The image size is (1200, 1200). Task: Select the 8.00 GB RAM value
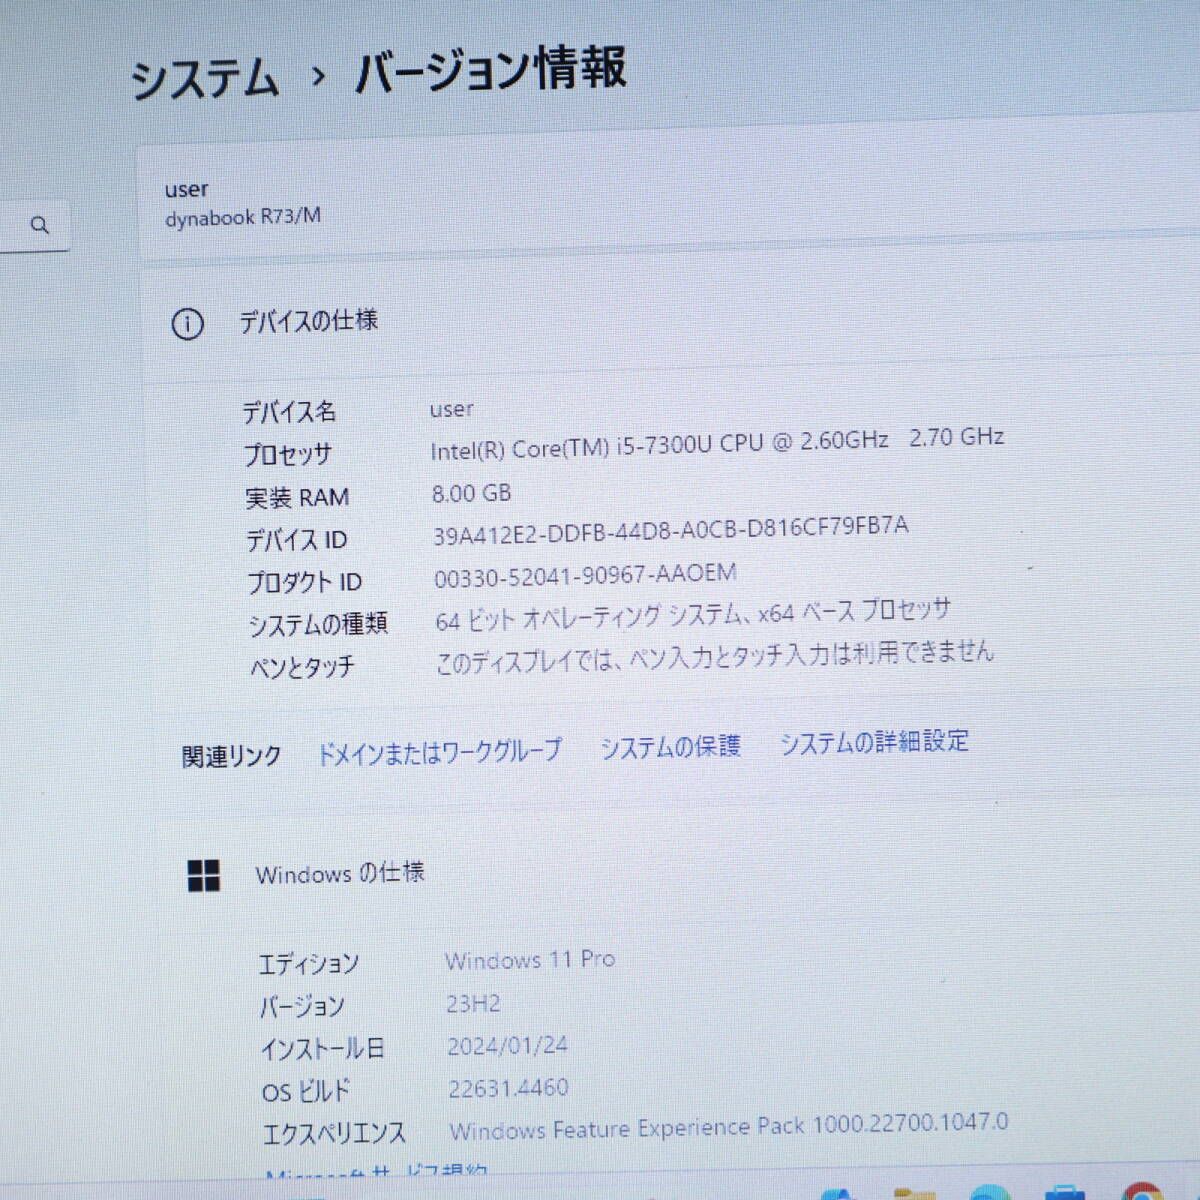tap(471, 493)
